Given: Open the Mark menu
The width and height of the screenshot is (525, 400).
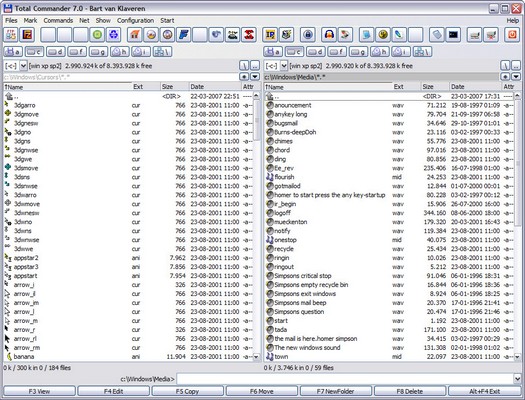Looking at the screenshot, I should coord(30,20).
